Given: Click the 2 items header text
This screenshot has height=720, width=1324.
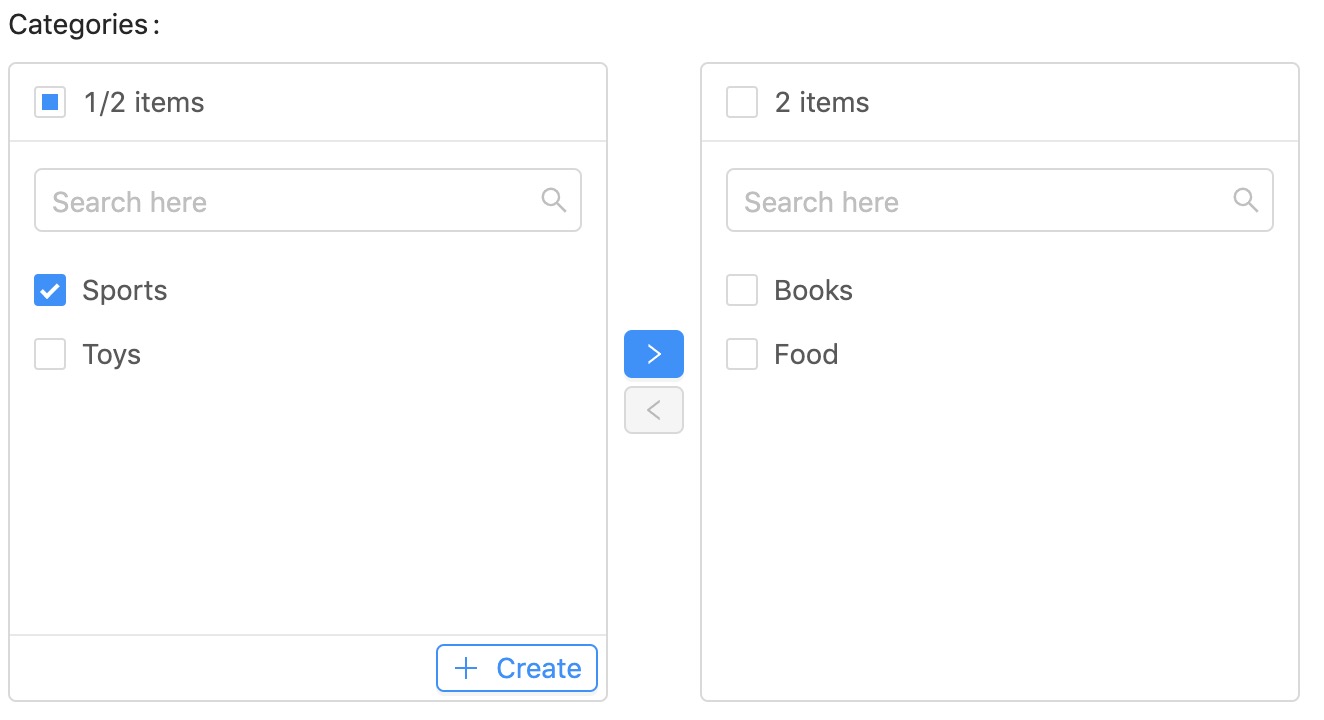Looking at the screenshot, I should (x=822, y=103).
